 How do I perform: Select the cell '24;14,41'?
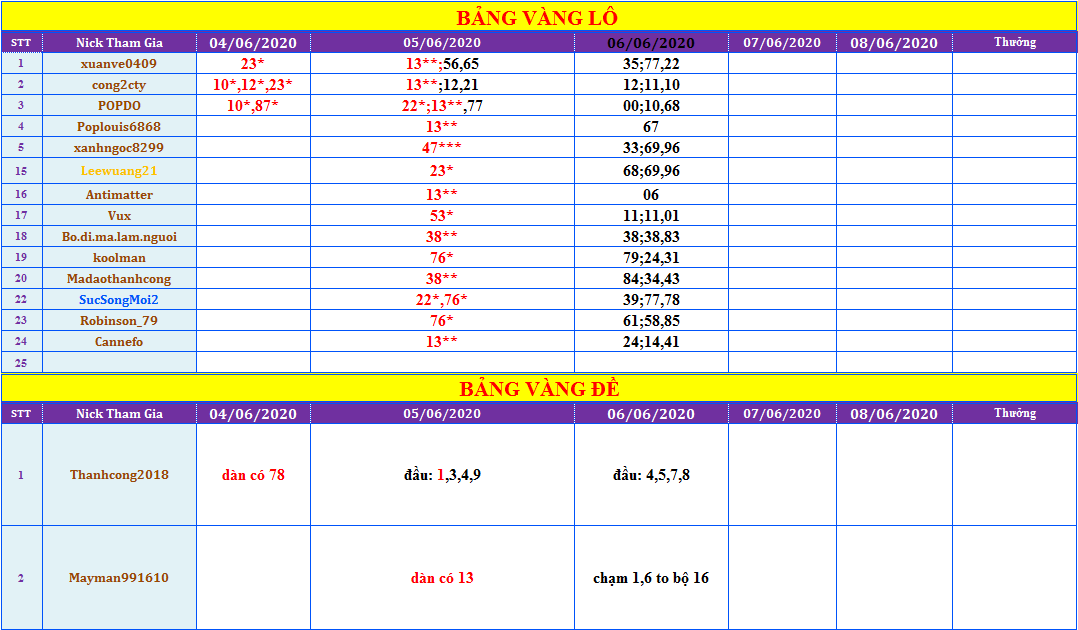click(x=651, y=342)
